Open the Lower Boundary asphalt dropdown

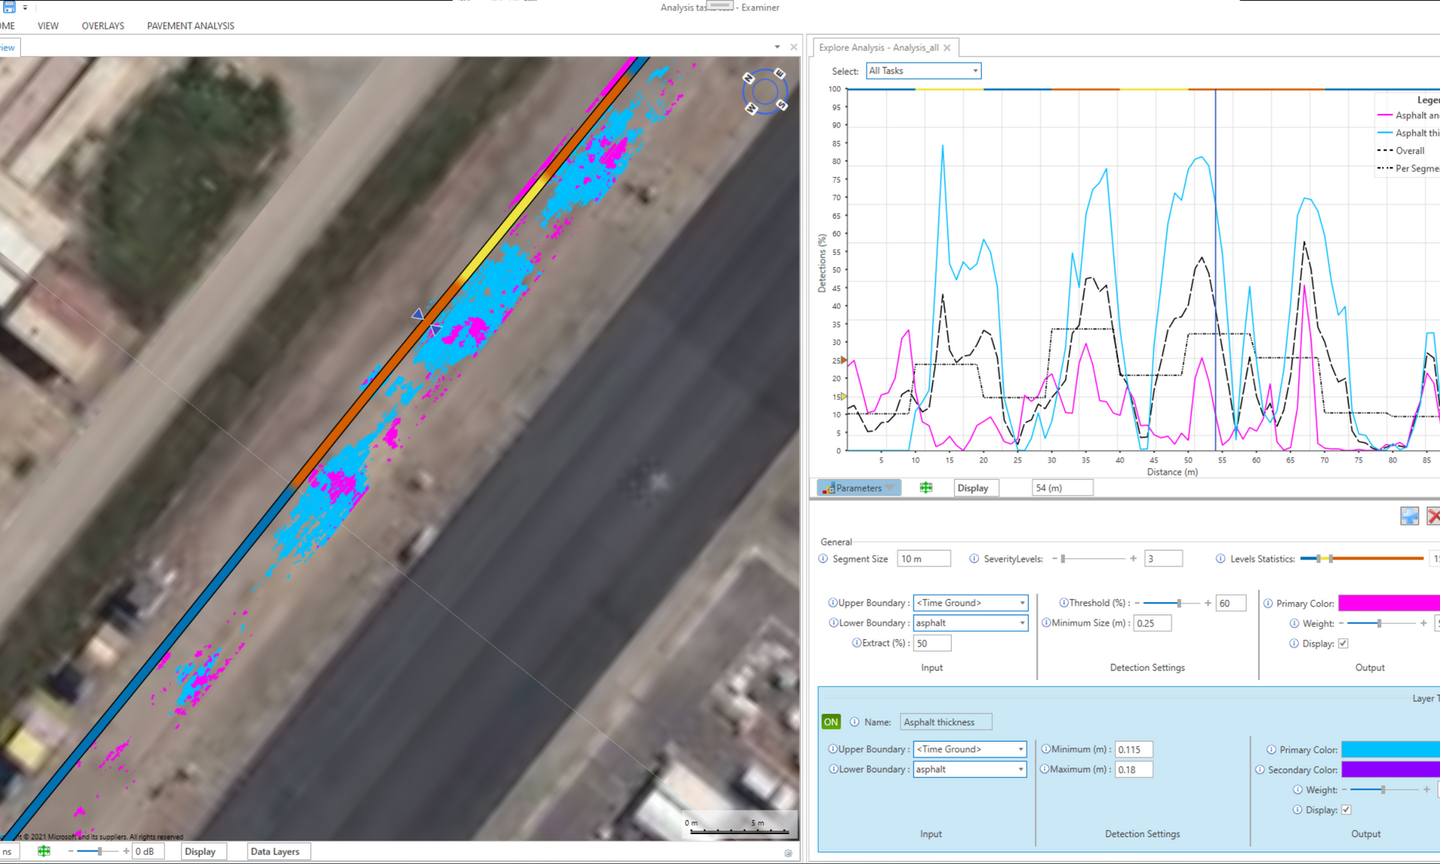(x=968, y=622)
